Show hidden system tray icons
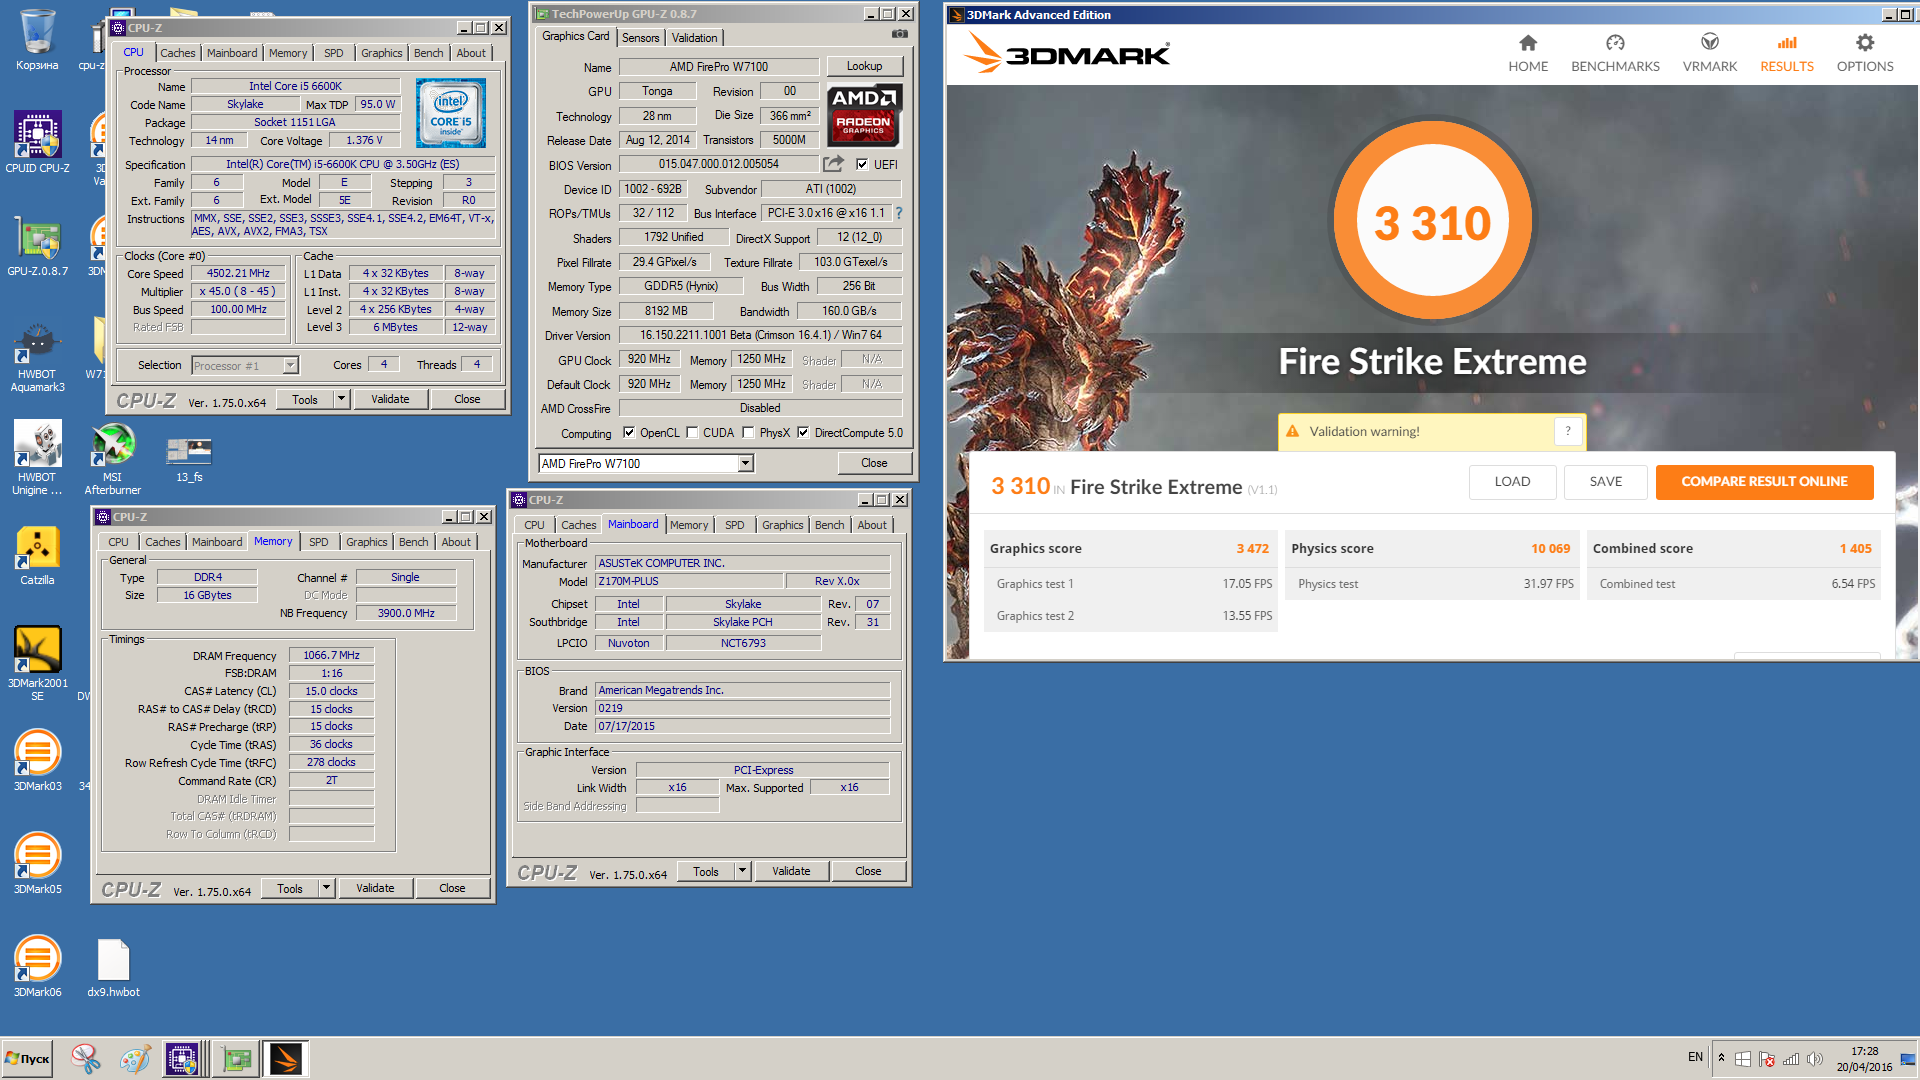 (1721, 1057)
